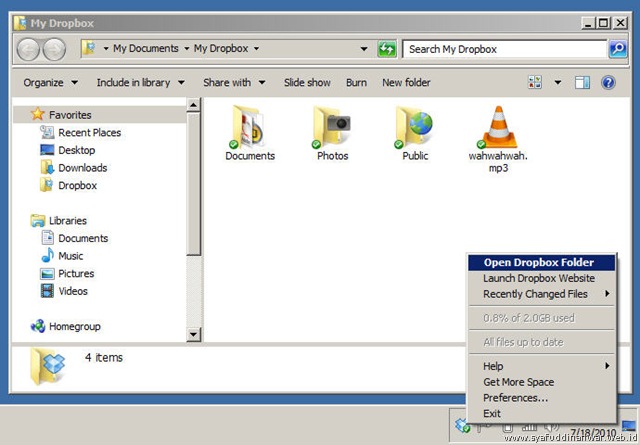The image size is (640, 445).
Task: Click the Back navigation arrow
Action: point(28,50)
